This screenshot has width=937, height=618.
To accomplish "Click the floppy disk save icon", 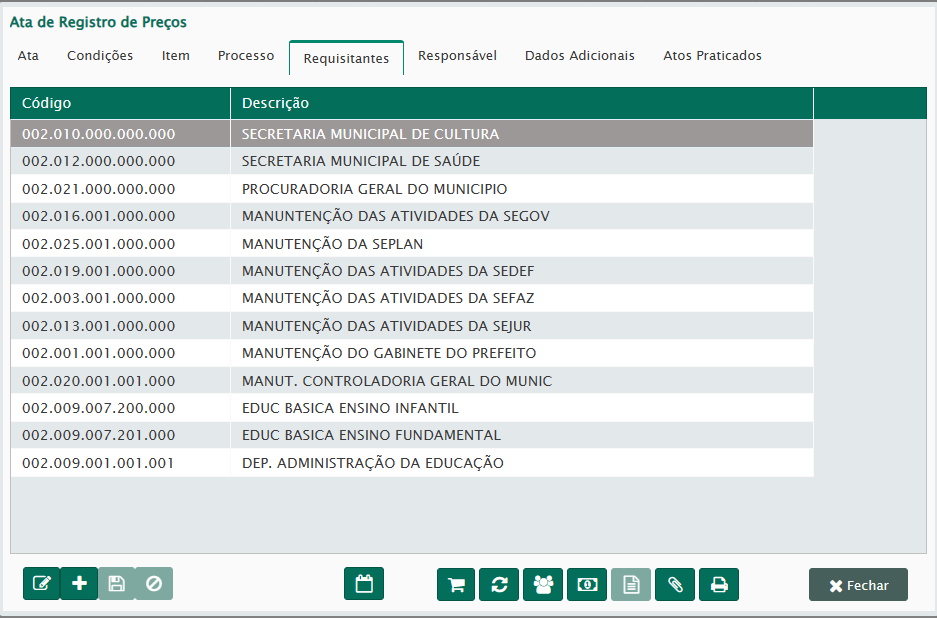I will click(x=117, y=584).
